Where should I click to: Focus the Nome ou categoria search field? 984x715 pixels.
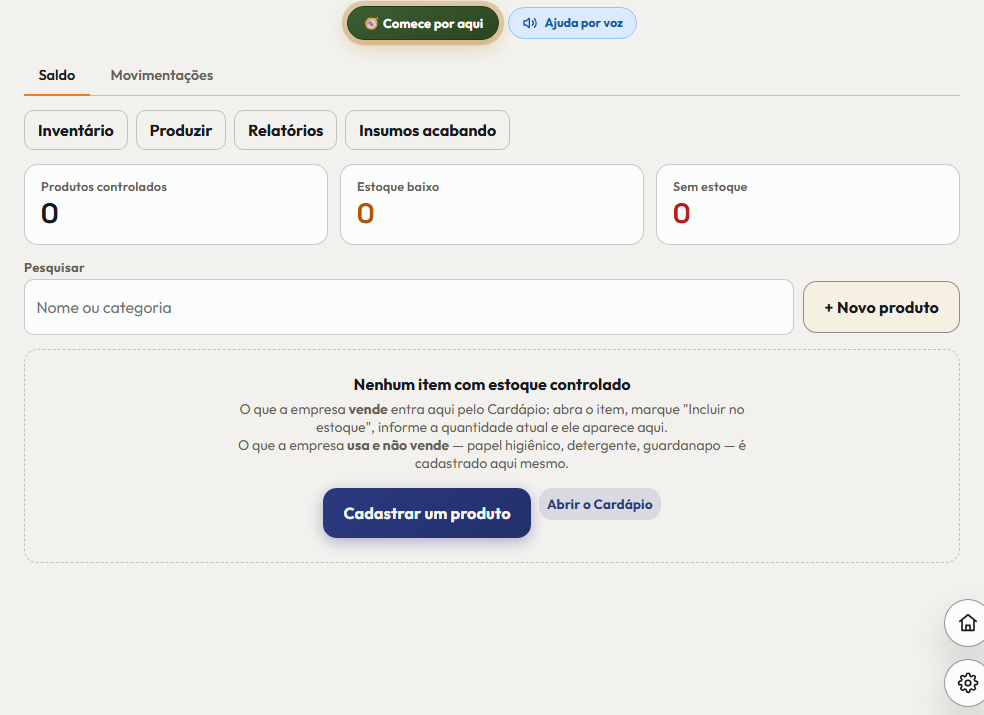(x=409, y=307)
